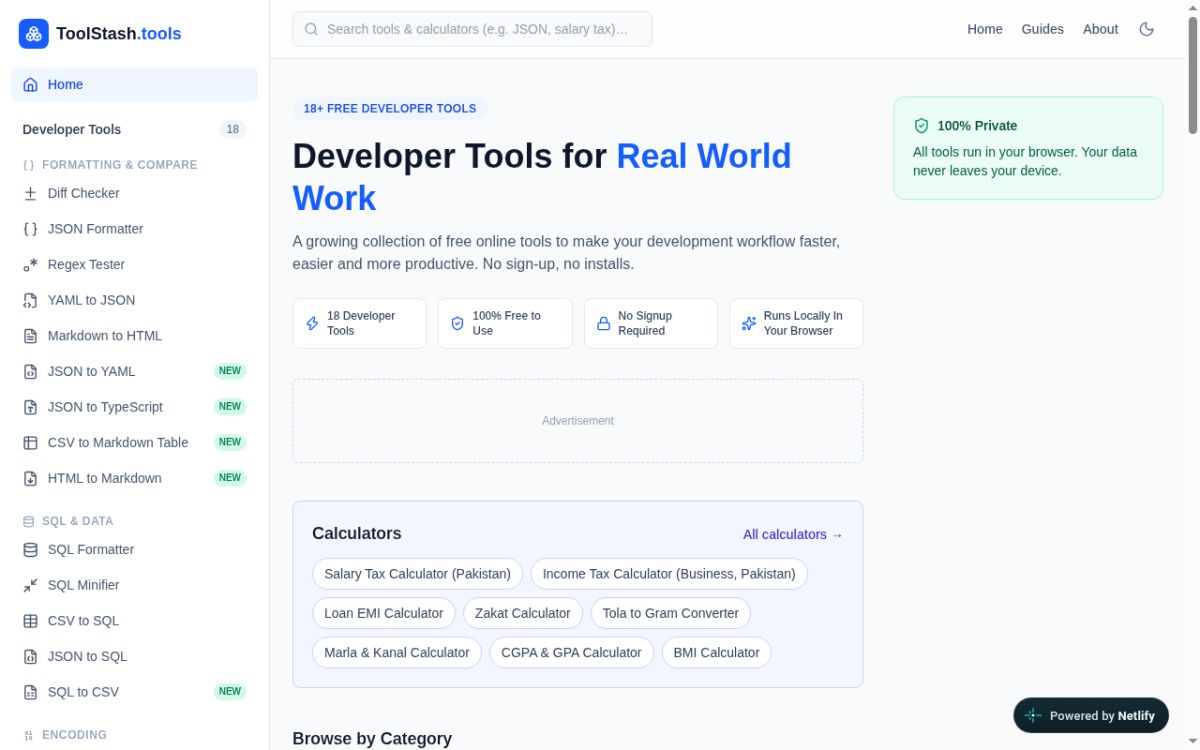The image size is (1200, 750).
Task: Open the SQL Formatter tool
Action: 134,550
